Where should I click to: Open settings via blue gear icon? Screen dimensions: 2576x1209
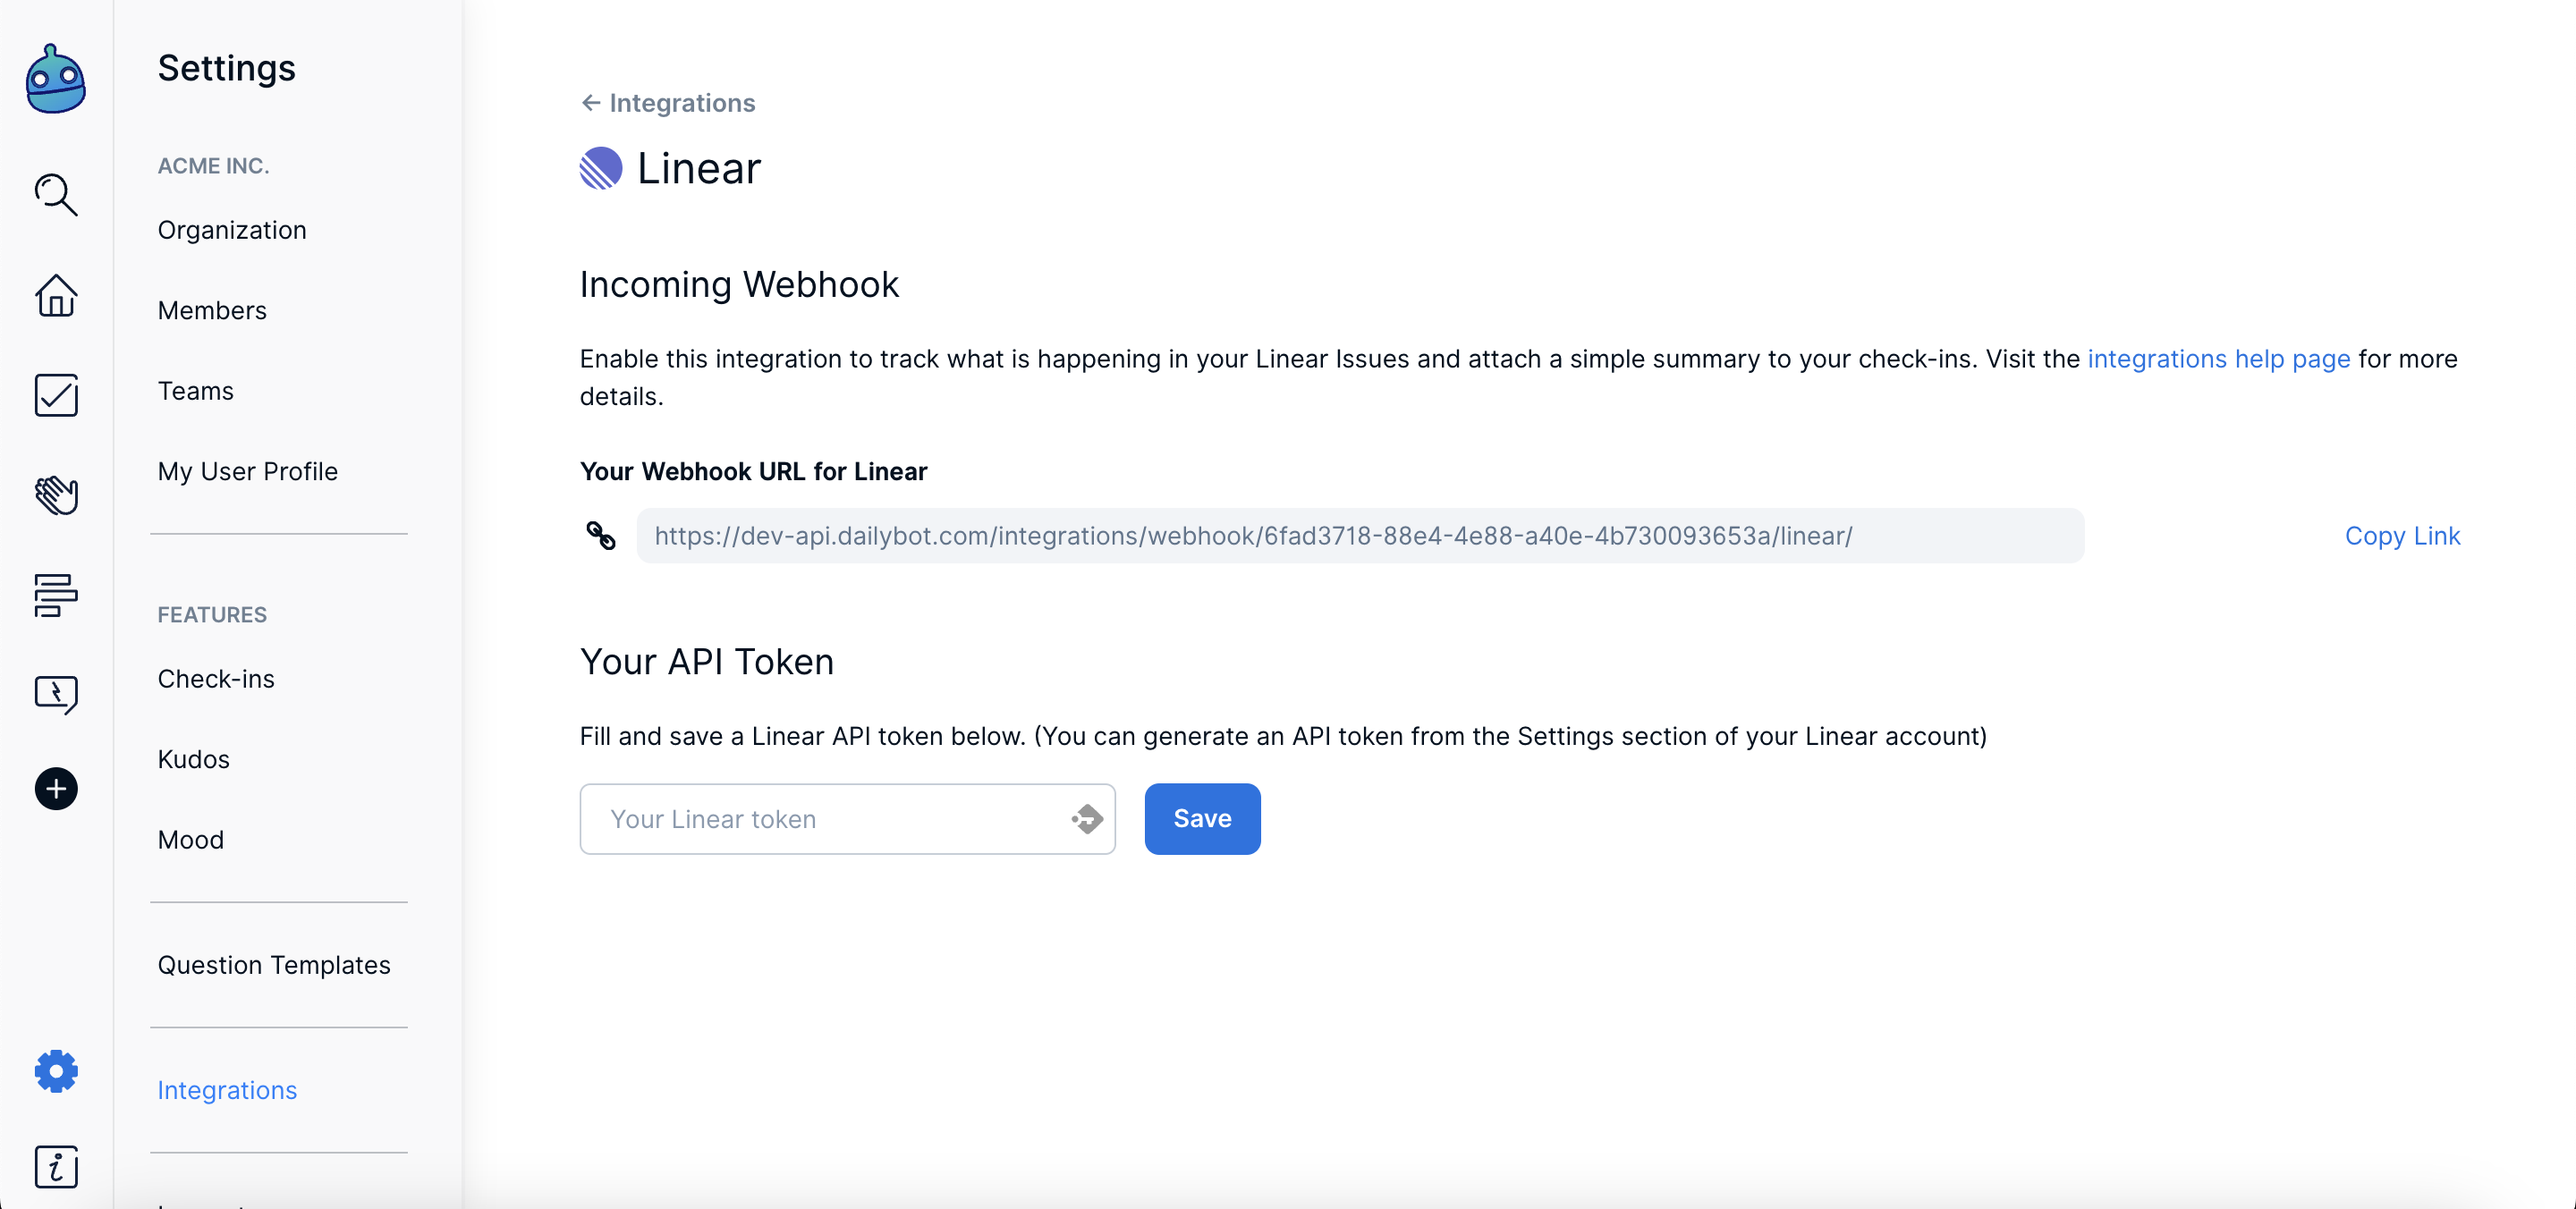coord(56,1071)
